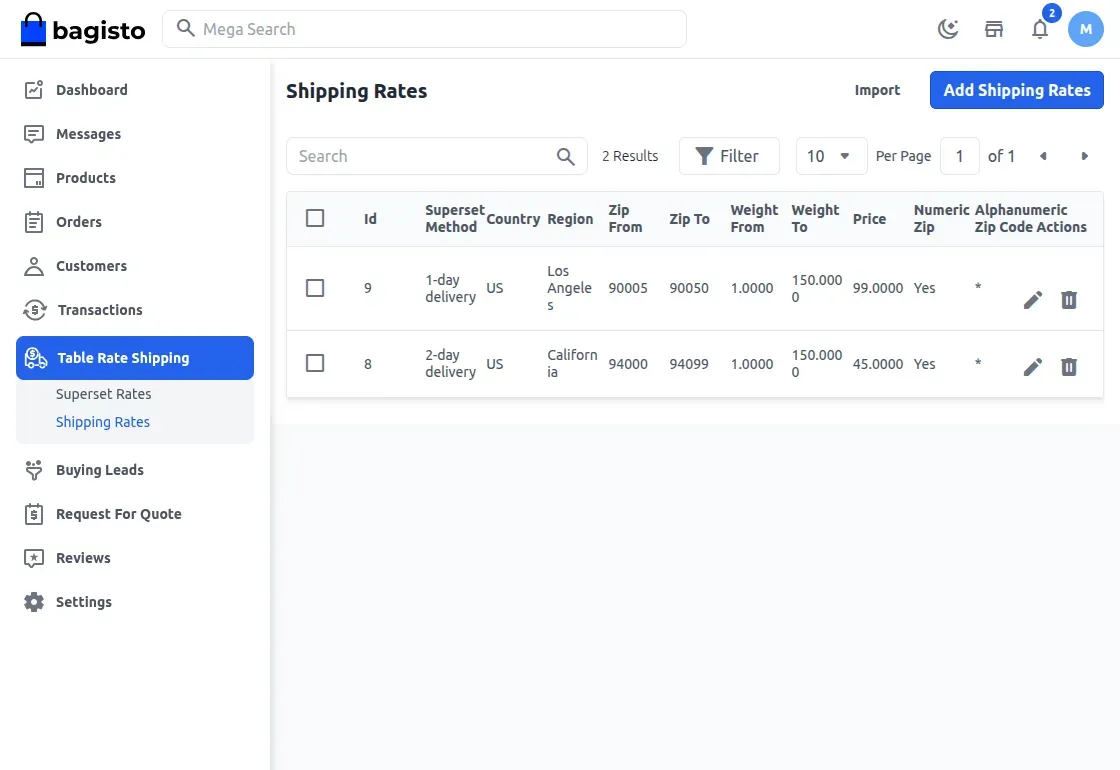
Task: Click inside the Mega Search field
Action: 424,29
